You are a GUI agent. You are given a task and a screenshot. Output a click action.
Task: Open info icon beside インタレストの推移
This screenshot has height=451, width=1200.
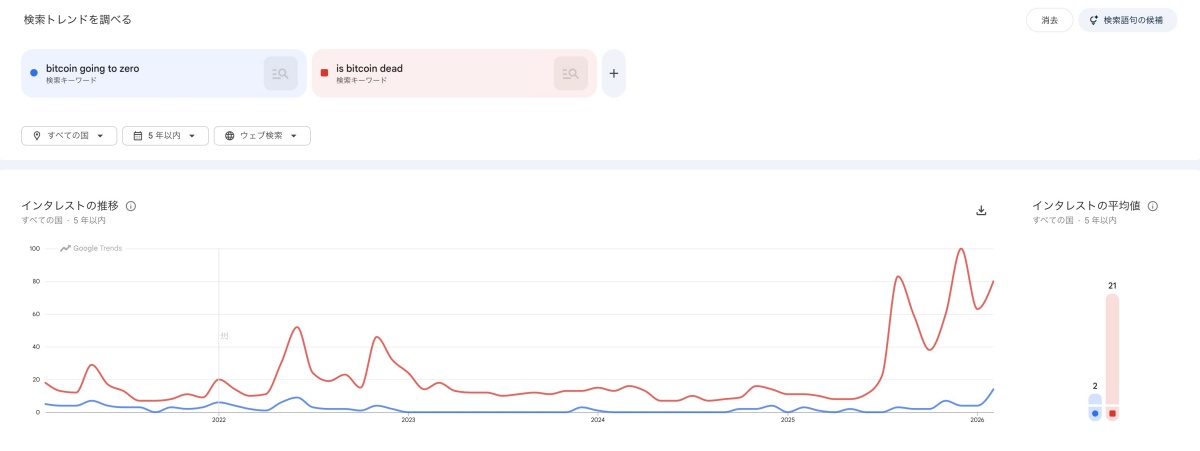click(x=131, y=206)
